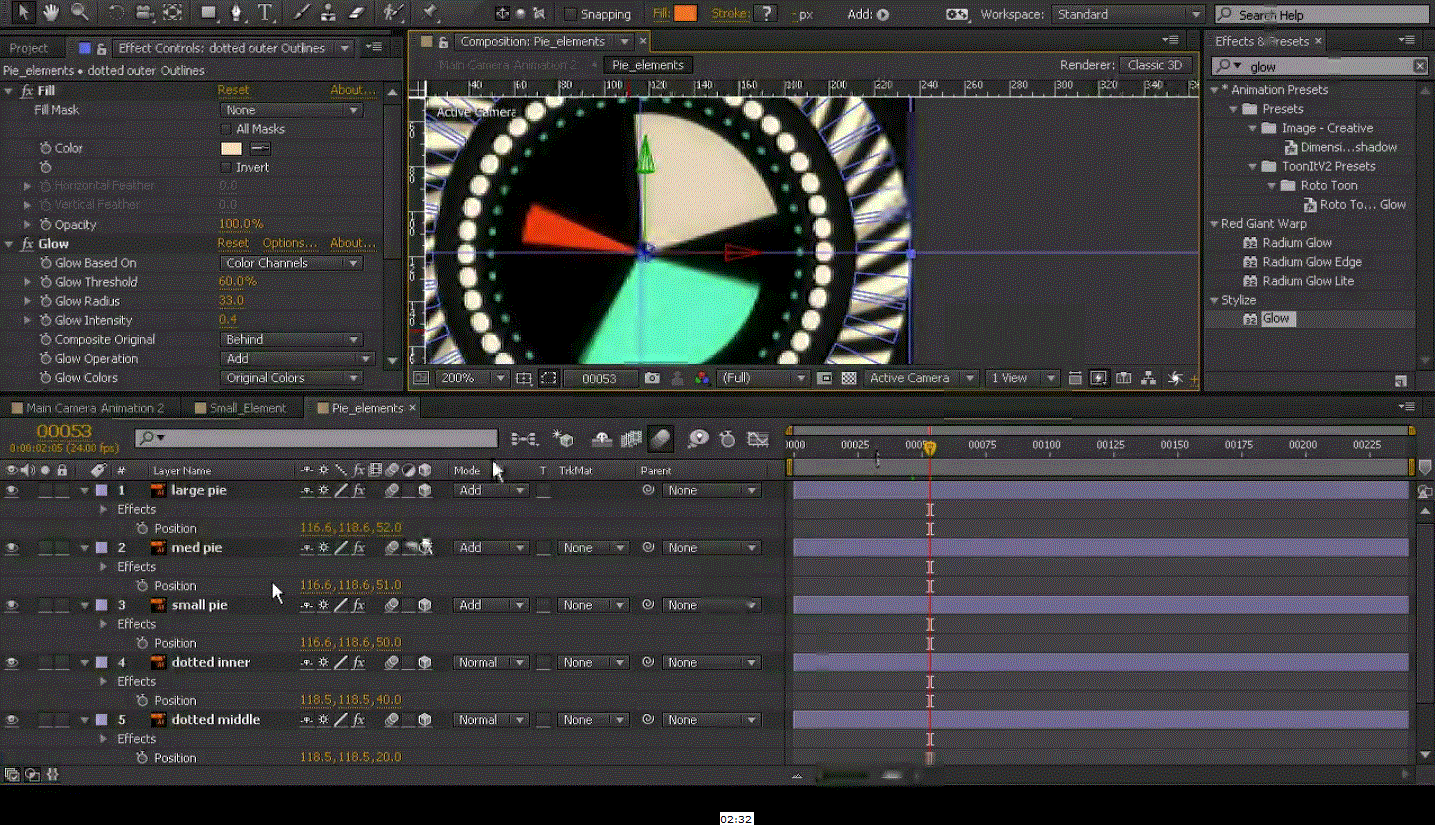Collapse the large pie layer
1435x825 pixels.
(x=85, y=490)
